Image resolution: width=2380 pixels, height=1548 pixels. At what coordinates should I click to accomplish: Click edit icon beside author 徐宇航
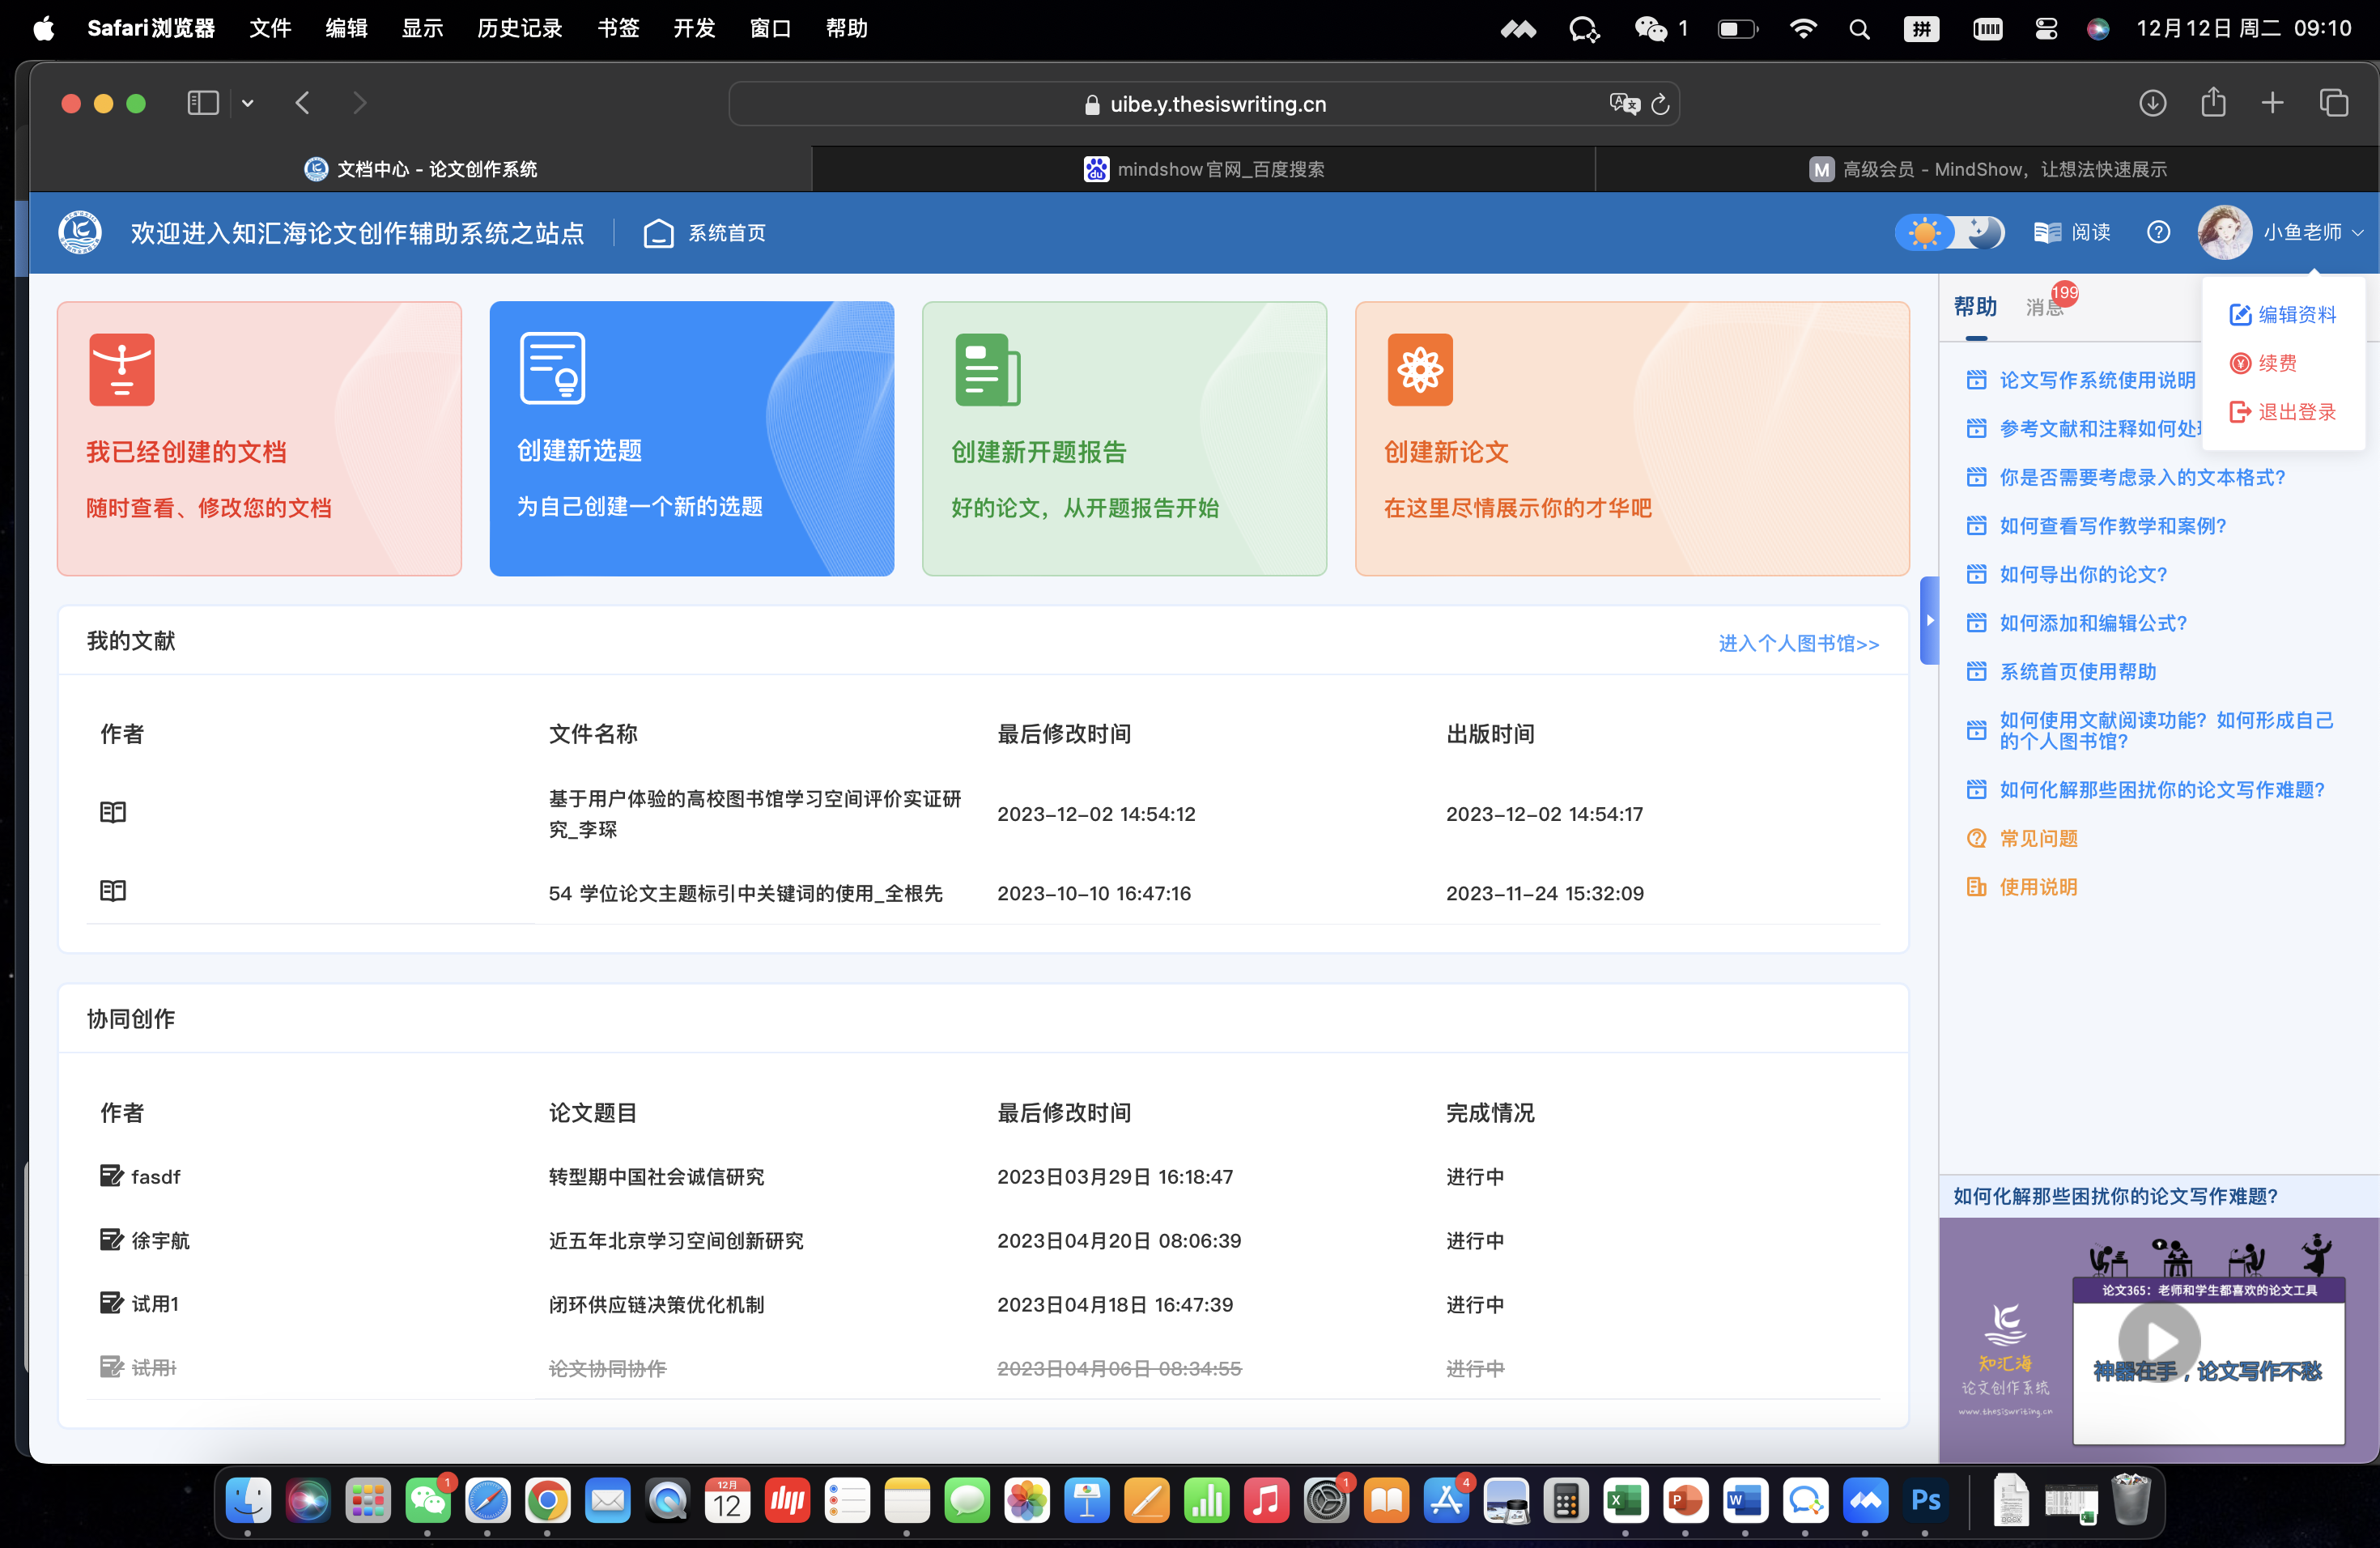(x=111, y=1240)
